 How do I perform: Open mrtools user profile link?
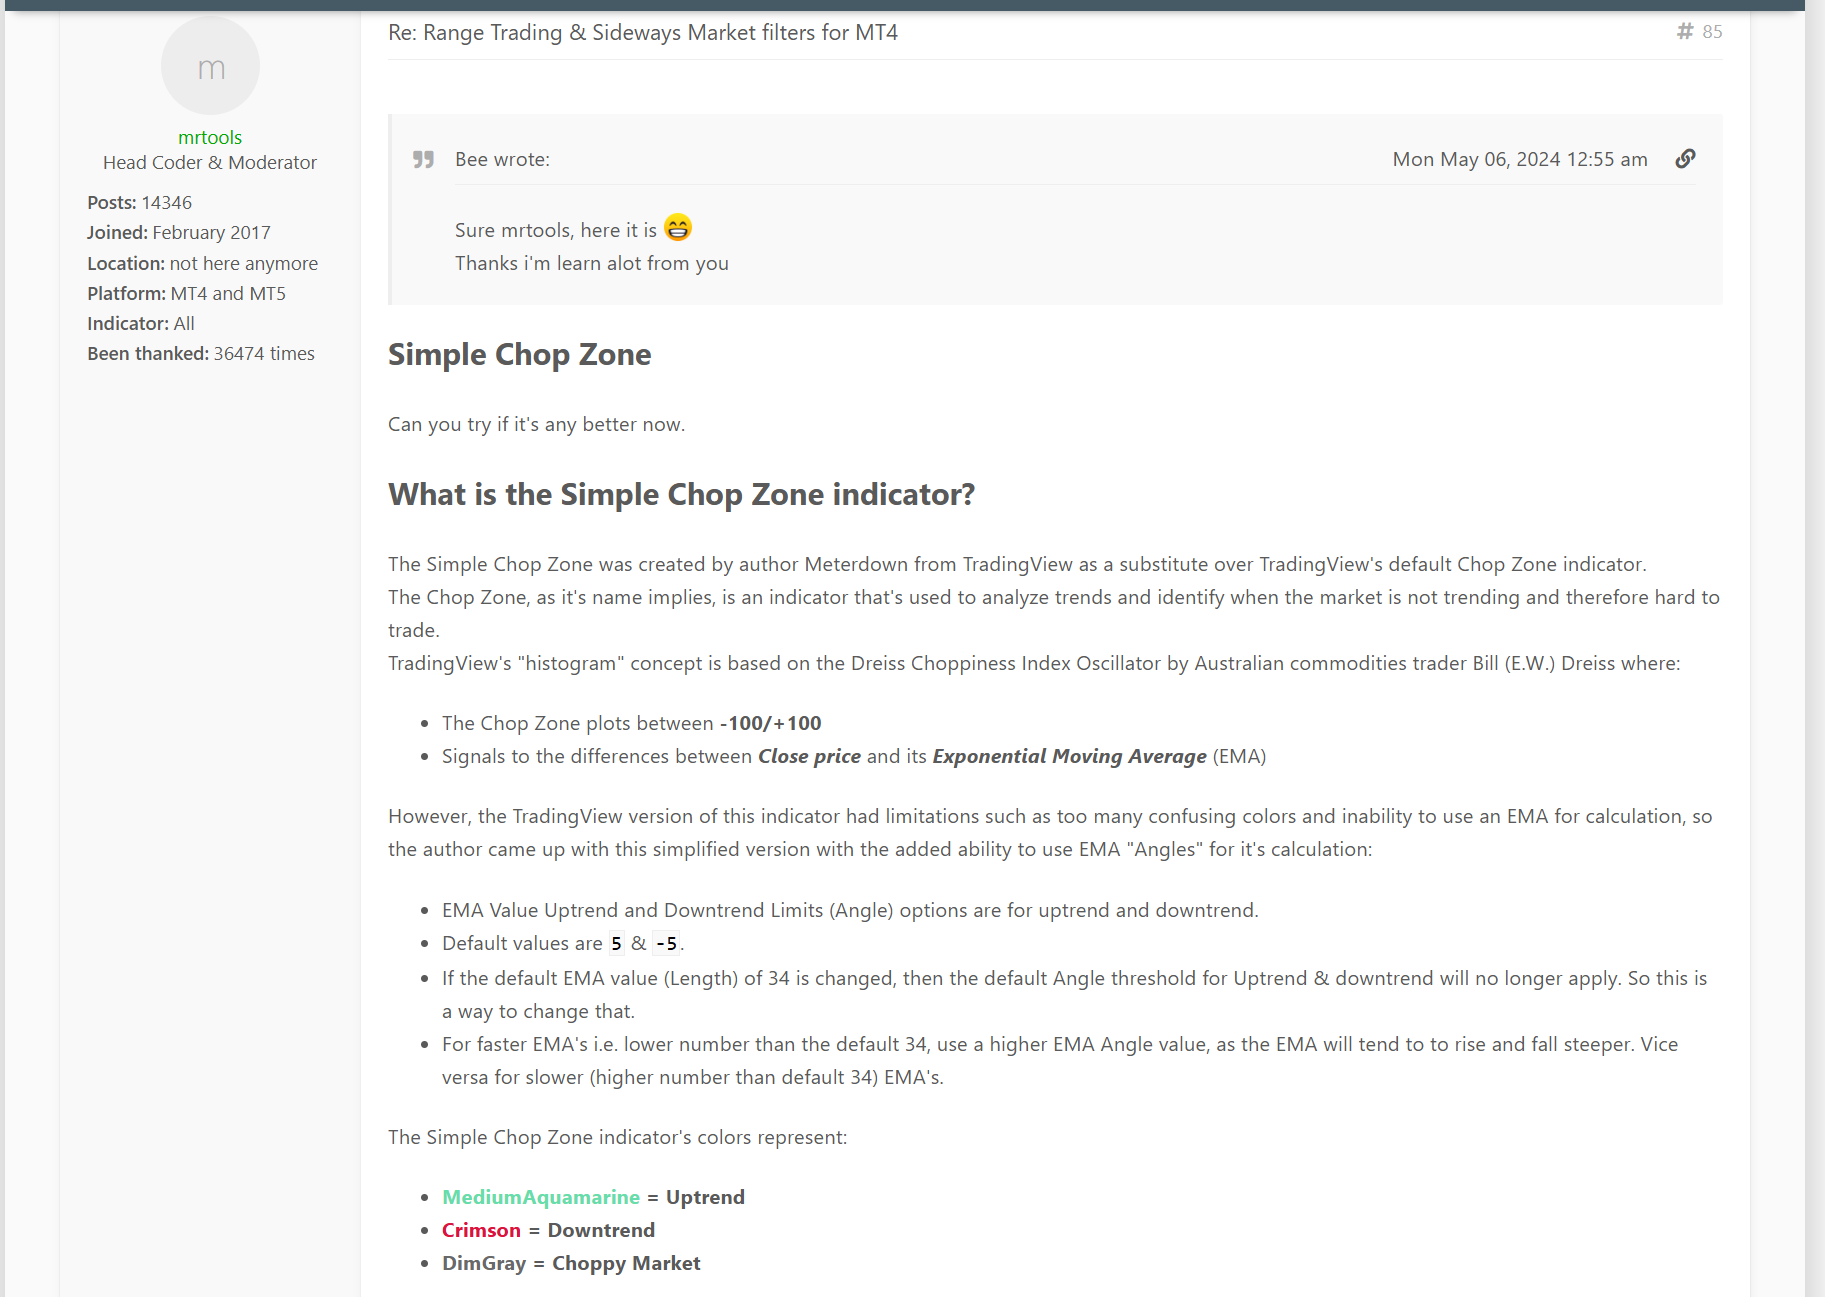click(x=210, y=137)
